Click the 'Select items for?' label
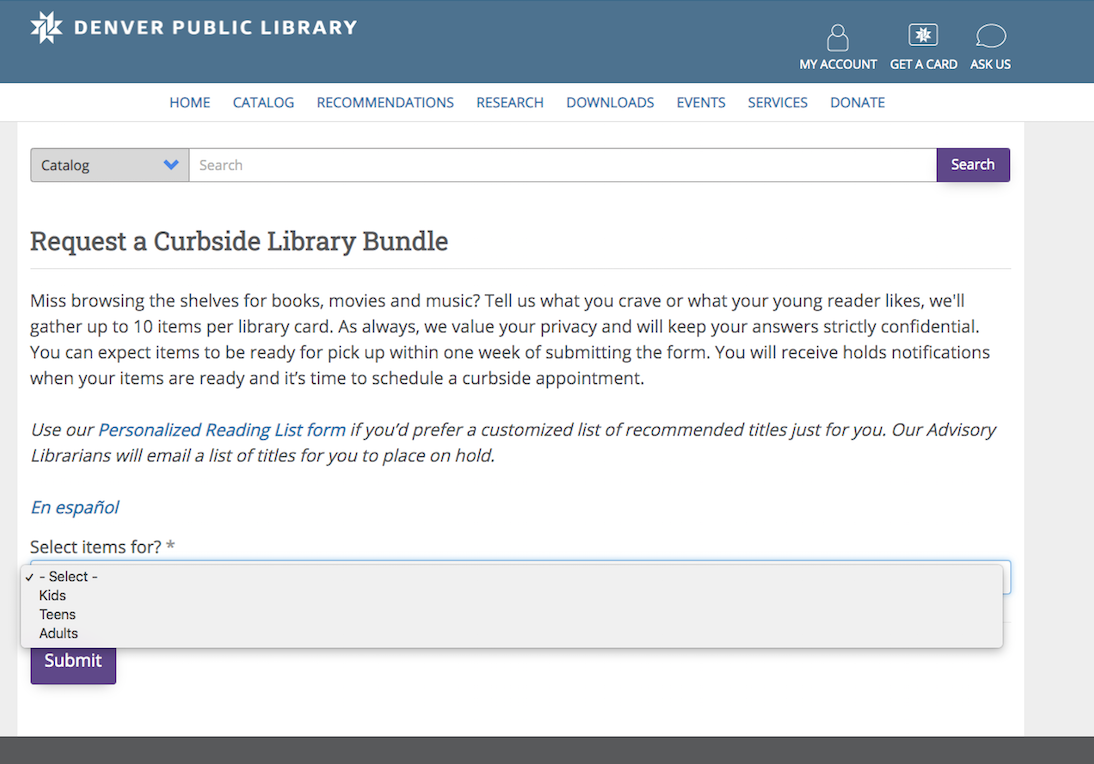Screen dimensions: 1094x764 pyautogui.click(x=96, y=547)
